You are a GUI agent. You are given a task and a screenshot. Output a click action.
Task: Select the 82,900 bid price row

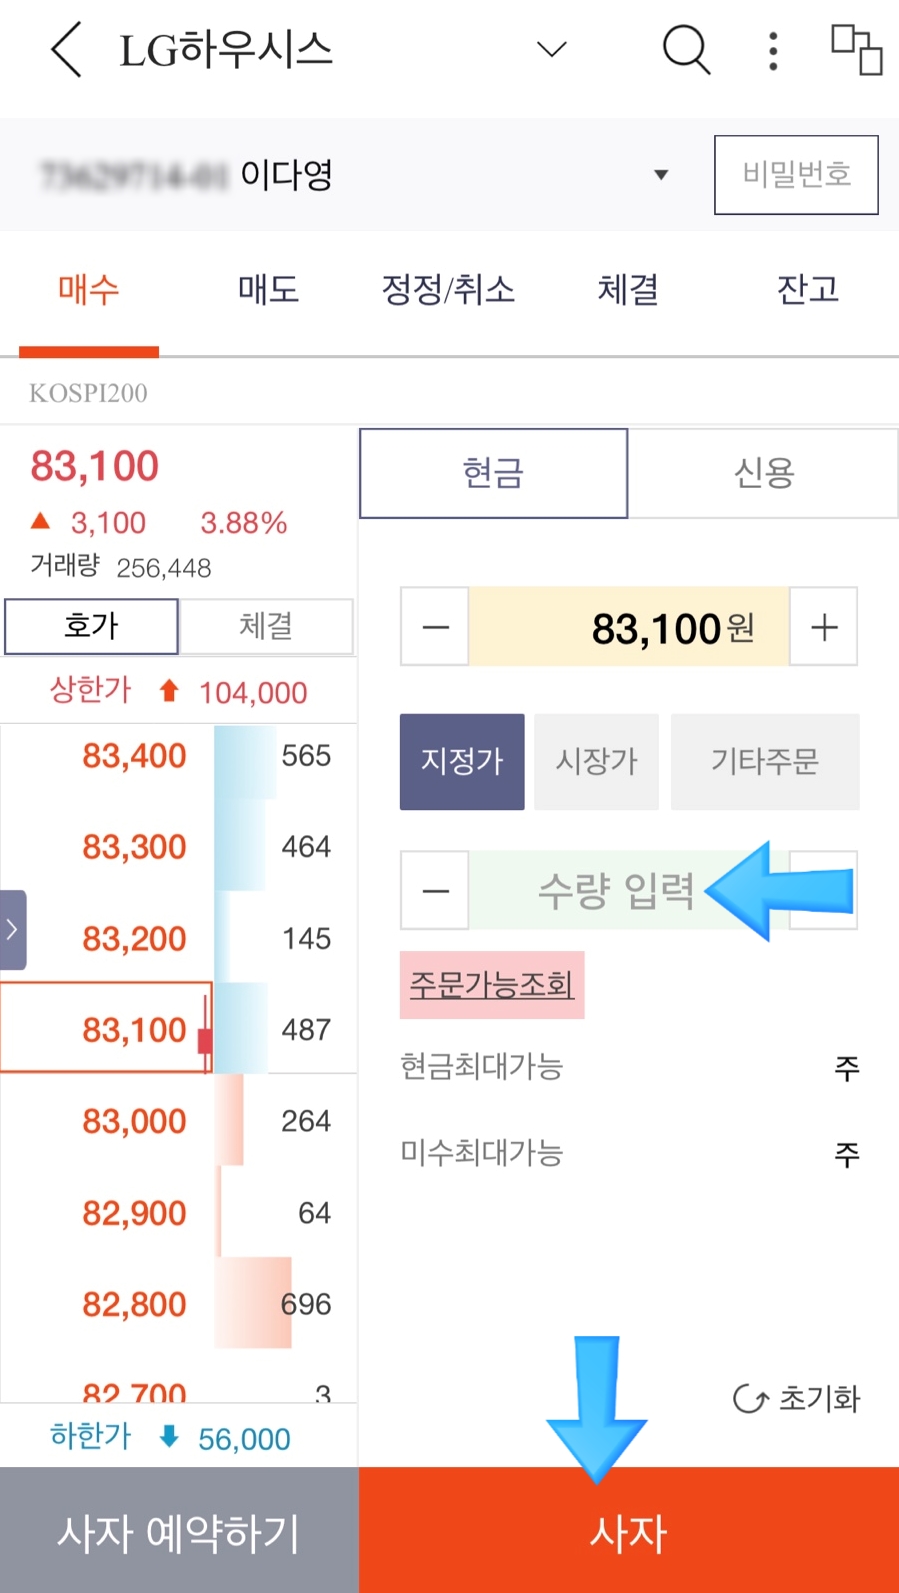[178, 1213]
